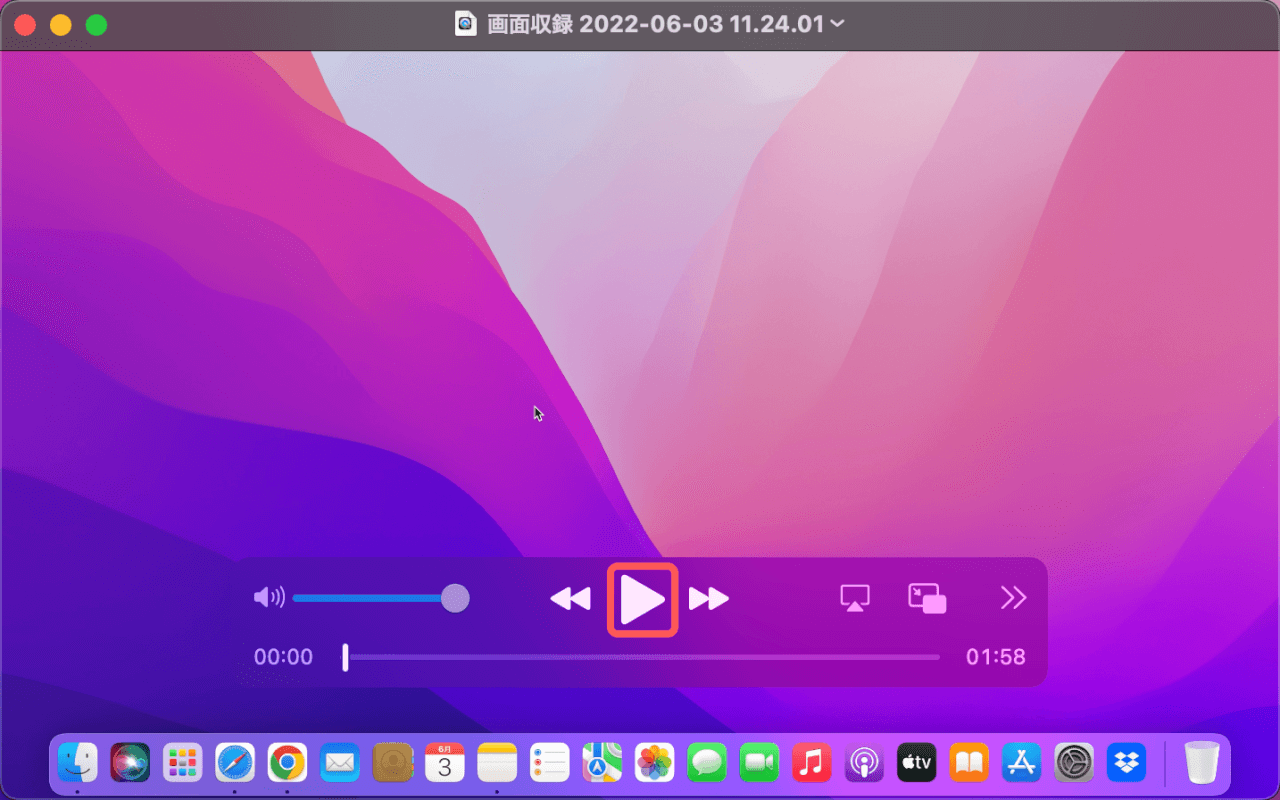Start playback with the Play button
This screenshot has width=1280, height=800.
(x=643, y=600)
